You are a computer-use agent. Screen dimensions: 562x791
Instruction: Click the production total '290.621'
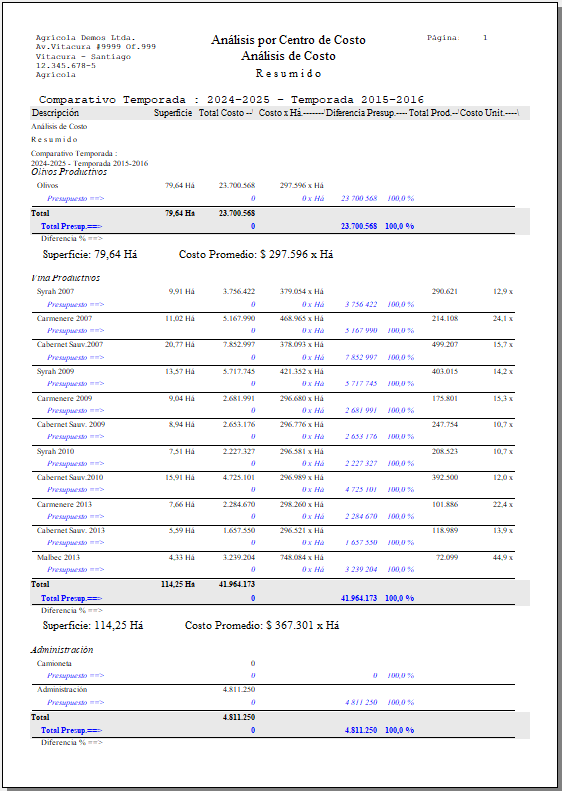445,292
